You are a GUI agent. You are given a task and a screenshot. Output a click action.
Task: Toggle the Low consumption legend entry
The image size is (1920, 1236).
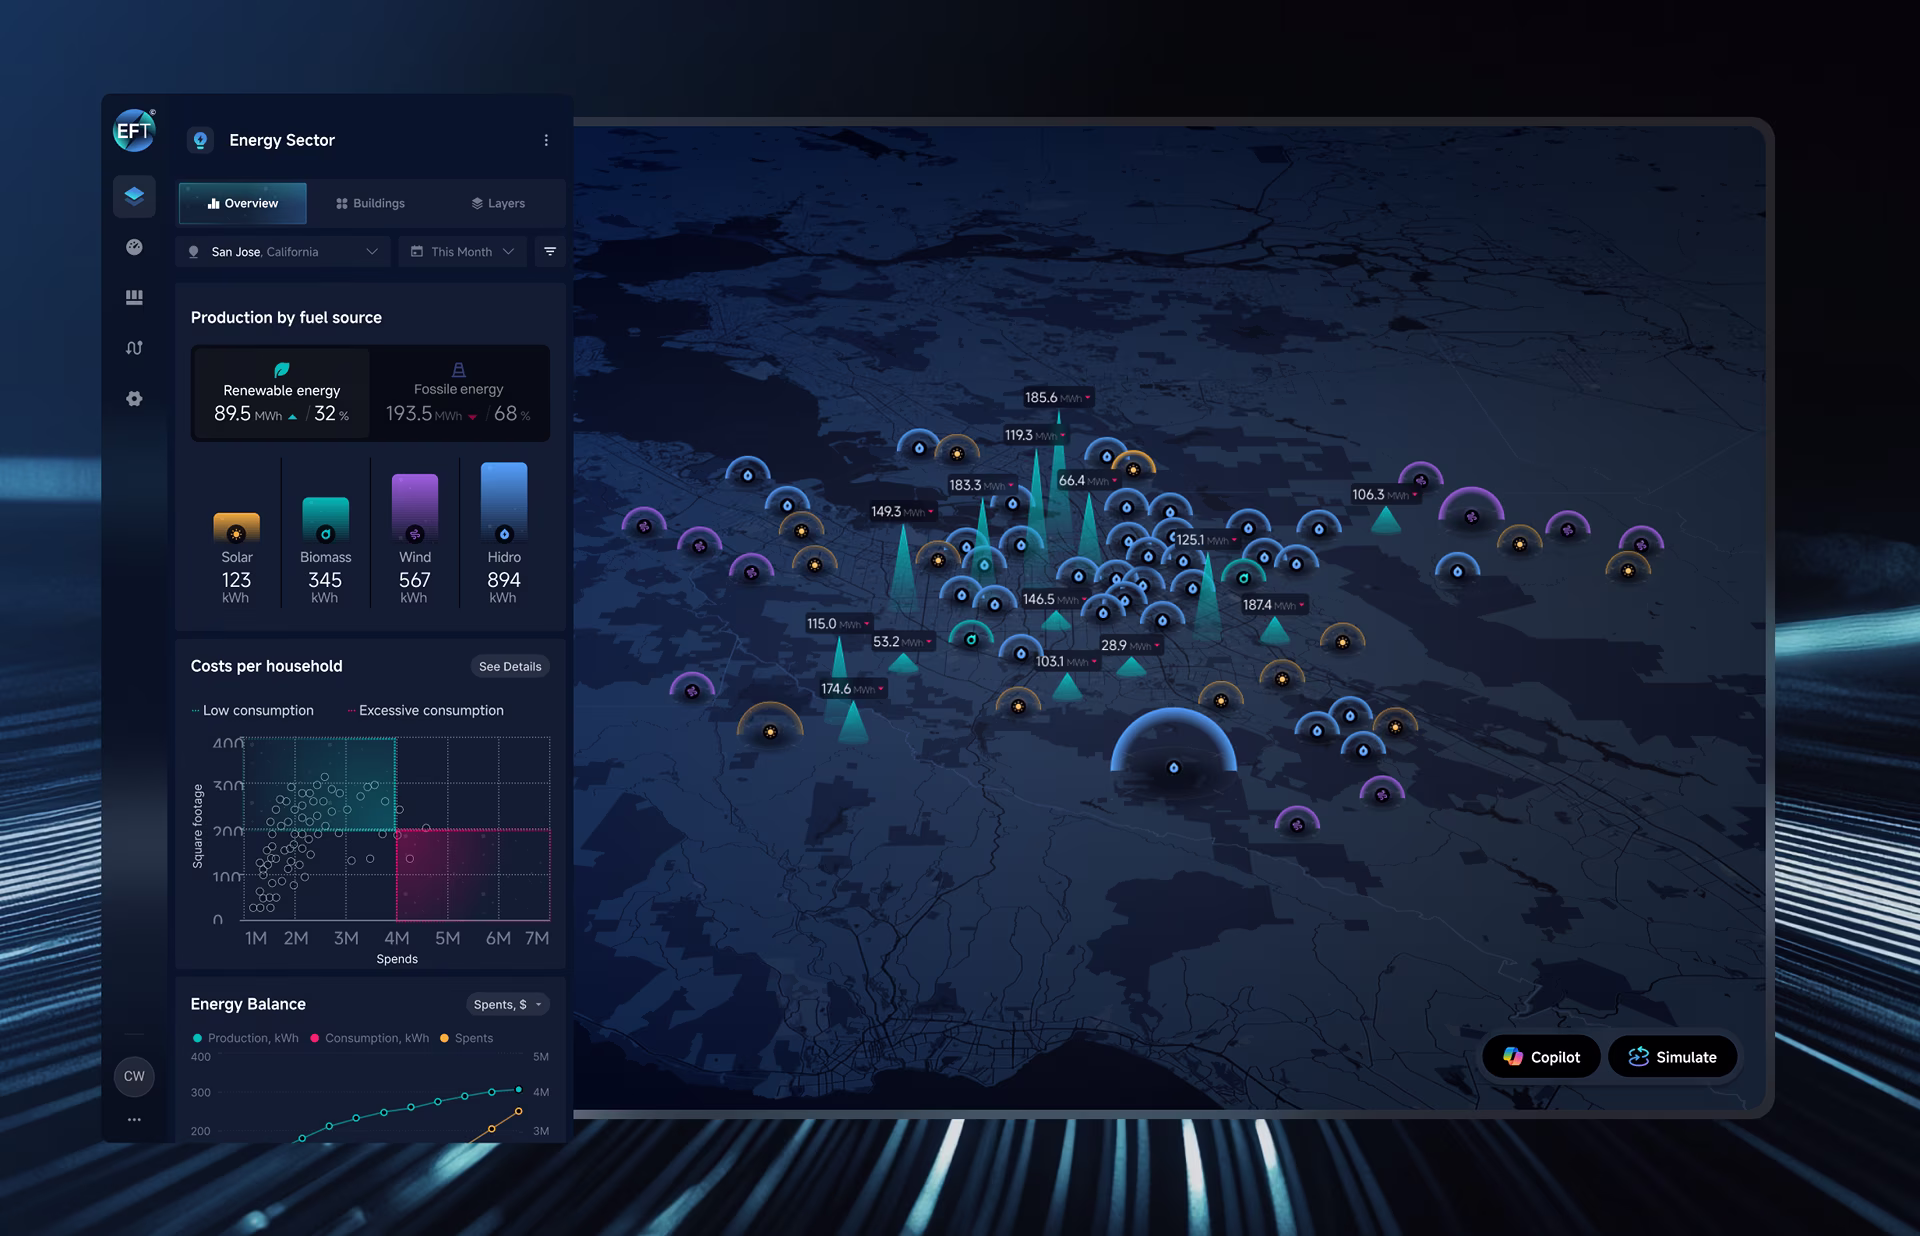pos(253,710)
